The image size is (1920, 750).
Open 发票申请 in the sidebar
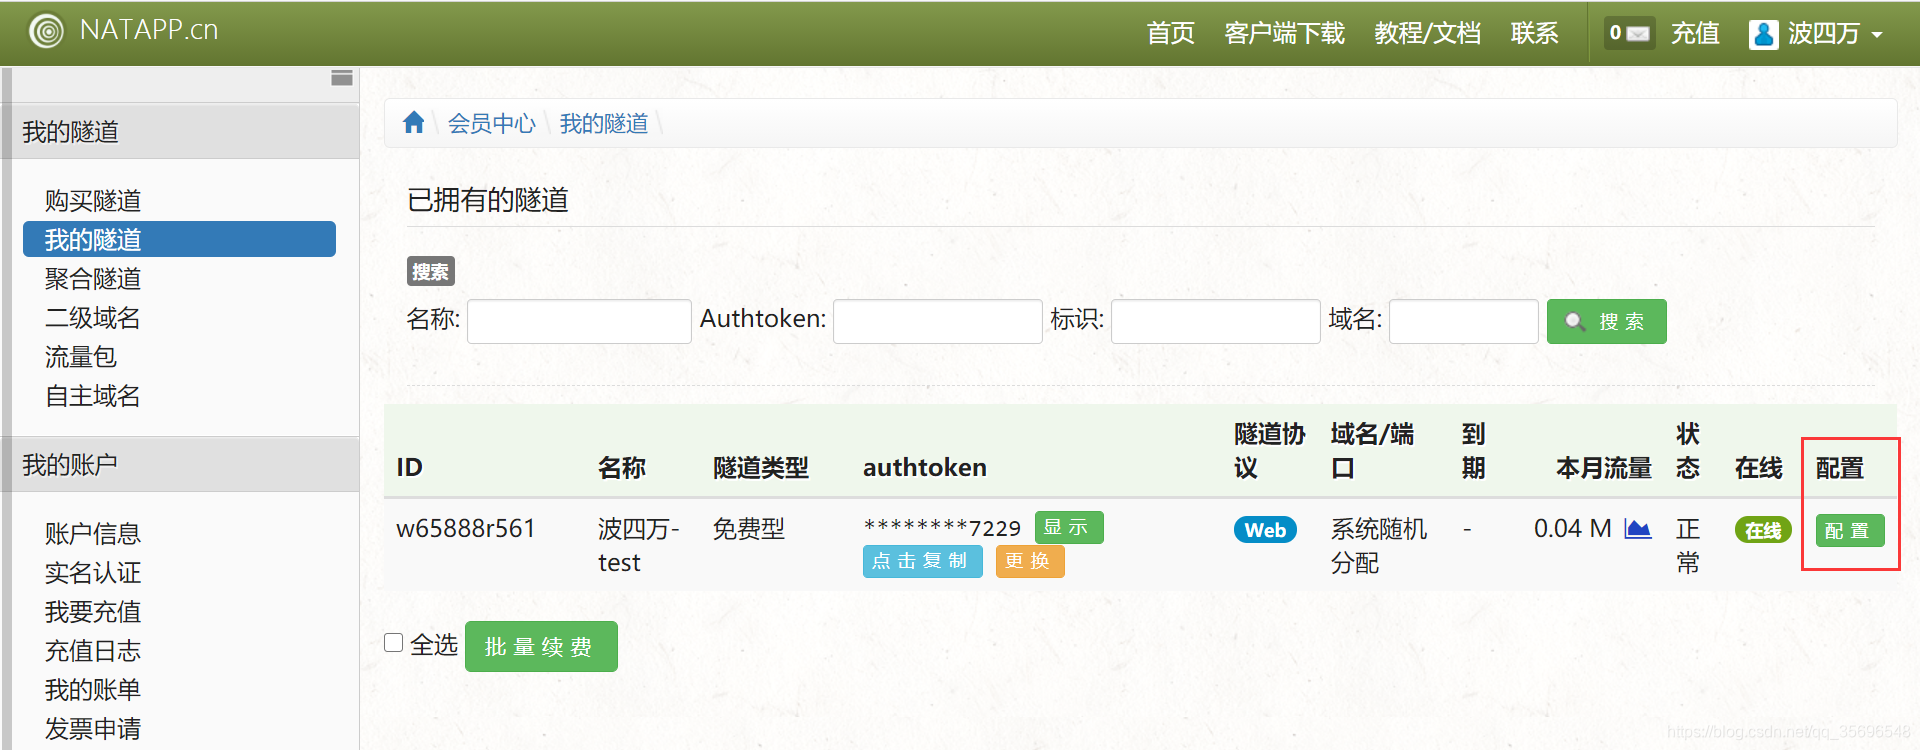click(93, 729)
